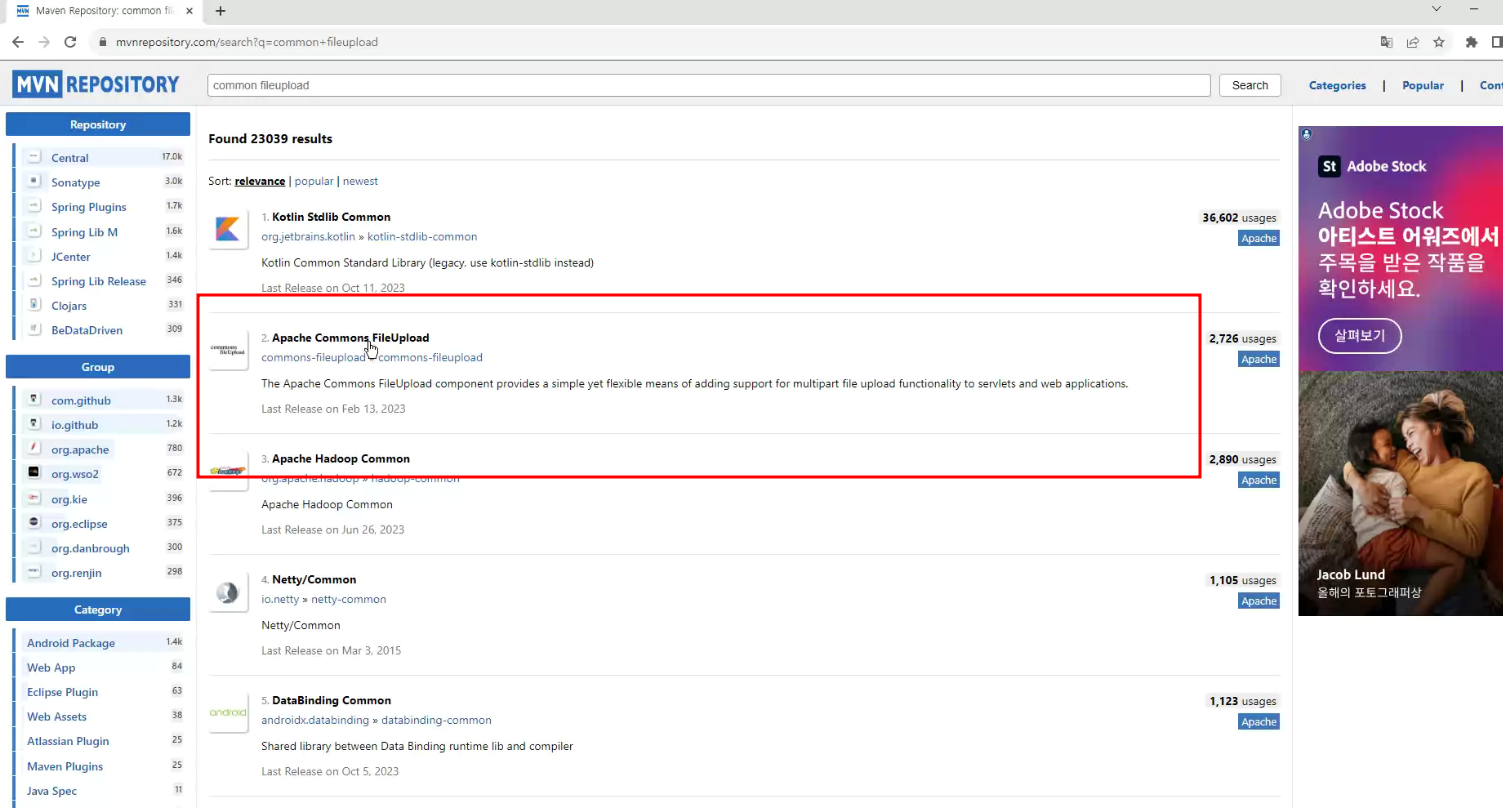
Task: Filter by Central repository
Action: tap(70, 158)
